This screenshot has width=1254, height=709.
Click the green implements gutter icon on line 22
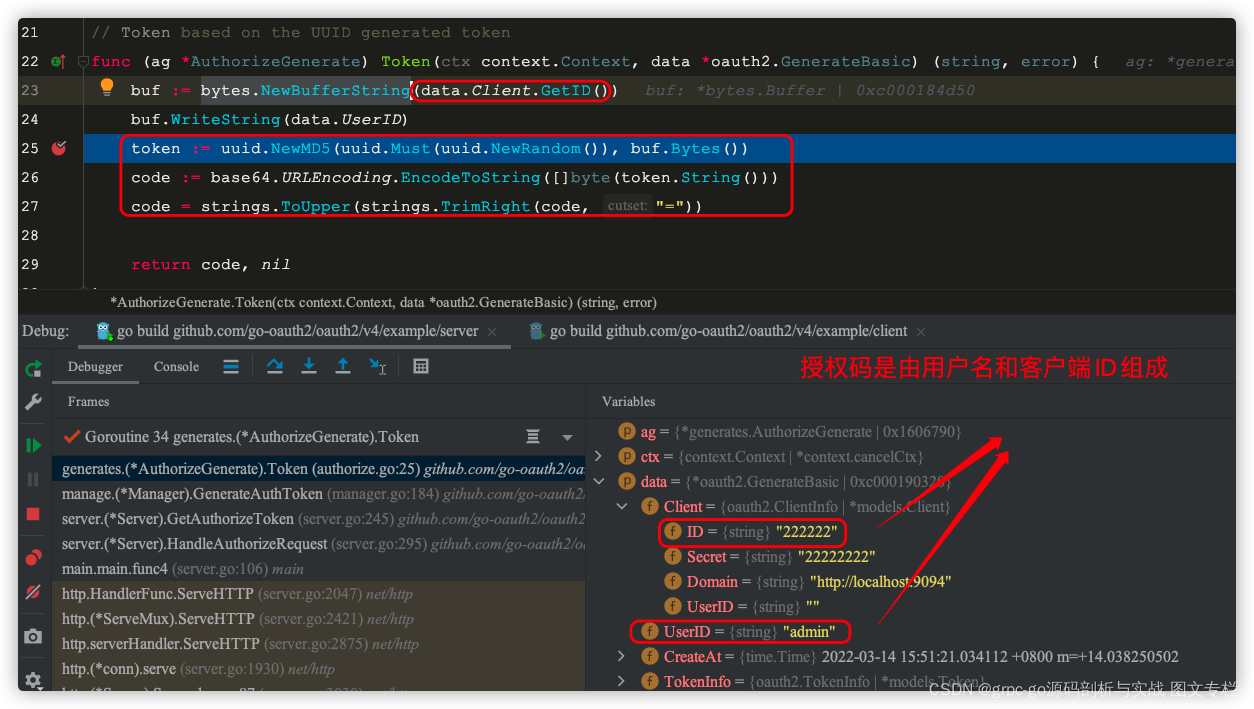tap(58, 61)
